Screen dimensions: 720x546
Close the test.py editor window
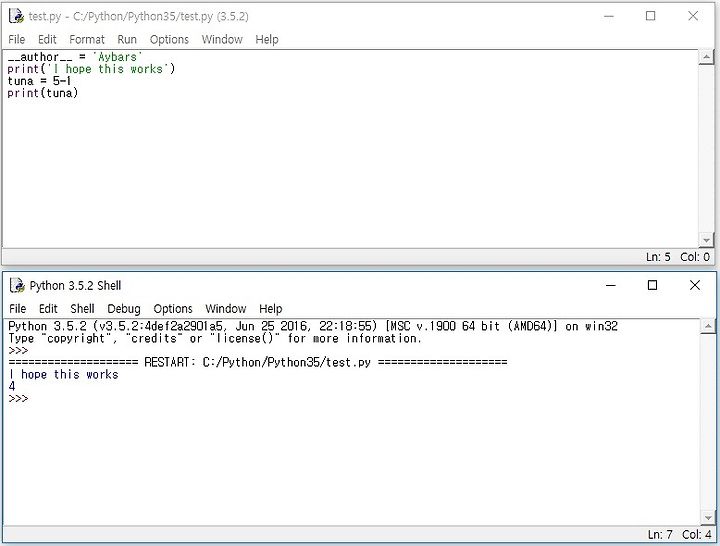pyautogui.click(x=693, y=16)
